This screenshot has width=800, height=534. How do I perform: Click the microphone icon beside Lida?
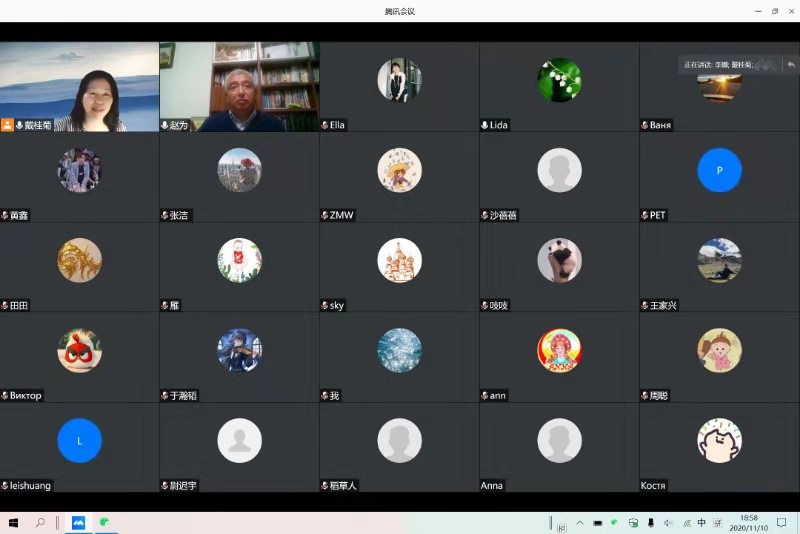[485, 125]
